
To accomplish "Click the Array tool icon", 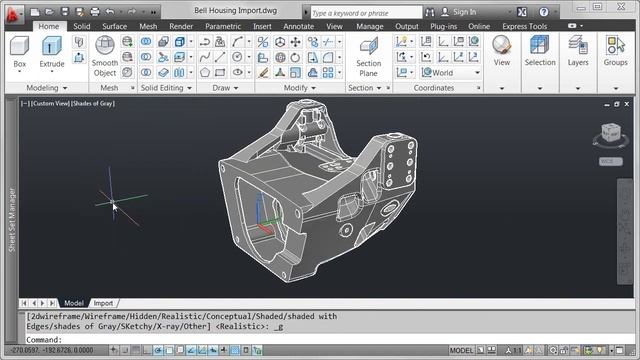I will click(x=328, y=73).
